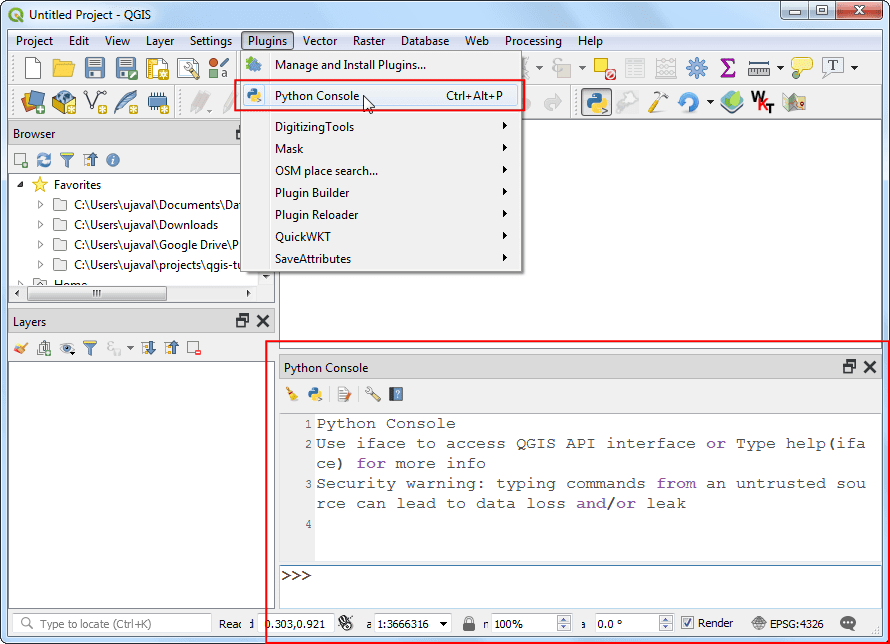Open the map scale dropdown
Viewport: 890px width, 644px height.
click(x=443, y=622)
